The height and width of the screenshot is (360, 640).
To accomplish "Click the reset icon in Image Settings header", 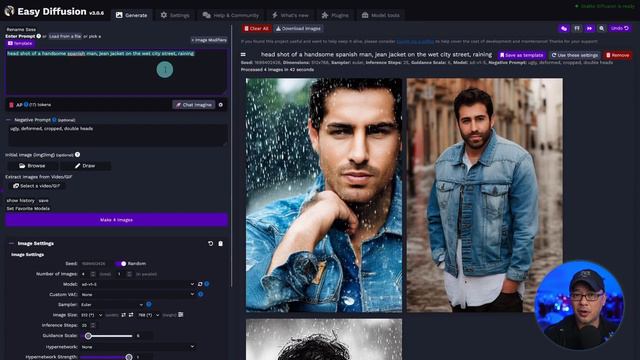I will pos(211,244).
